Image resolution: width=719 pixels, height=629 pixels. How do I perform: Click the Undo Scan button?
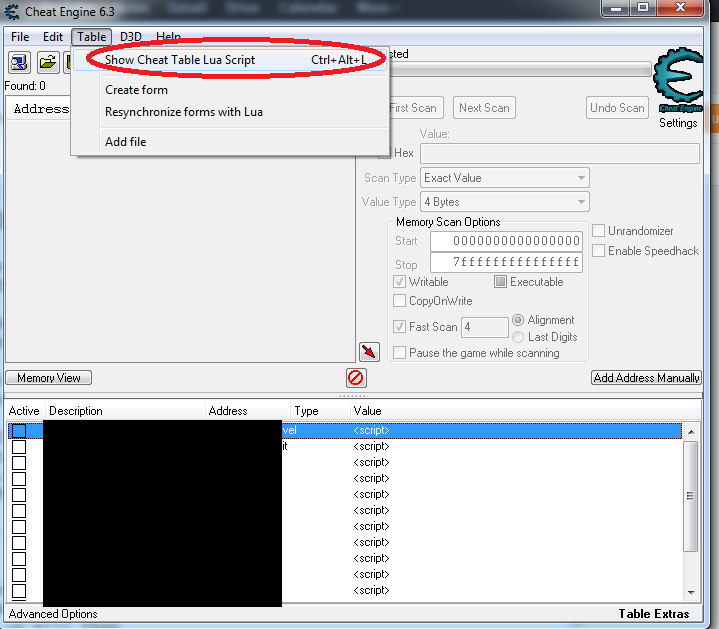(617, 108)
